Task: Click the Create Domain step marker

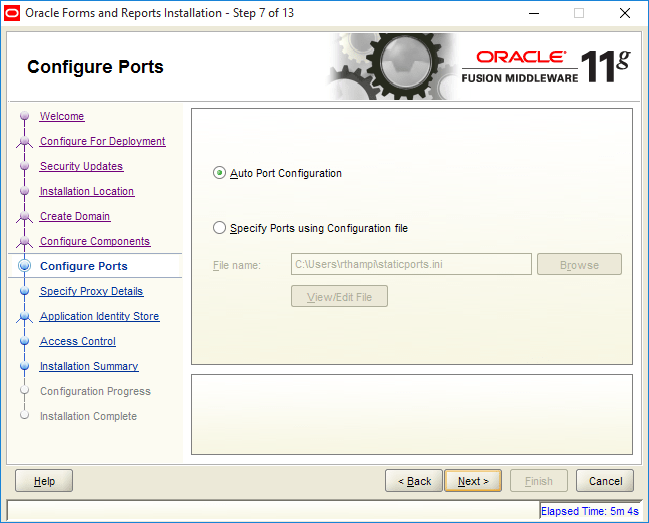Action: tap(24, 217)
